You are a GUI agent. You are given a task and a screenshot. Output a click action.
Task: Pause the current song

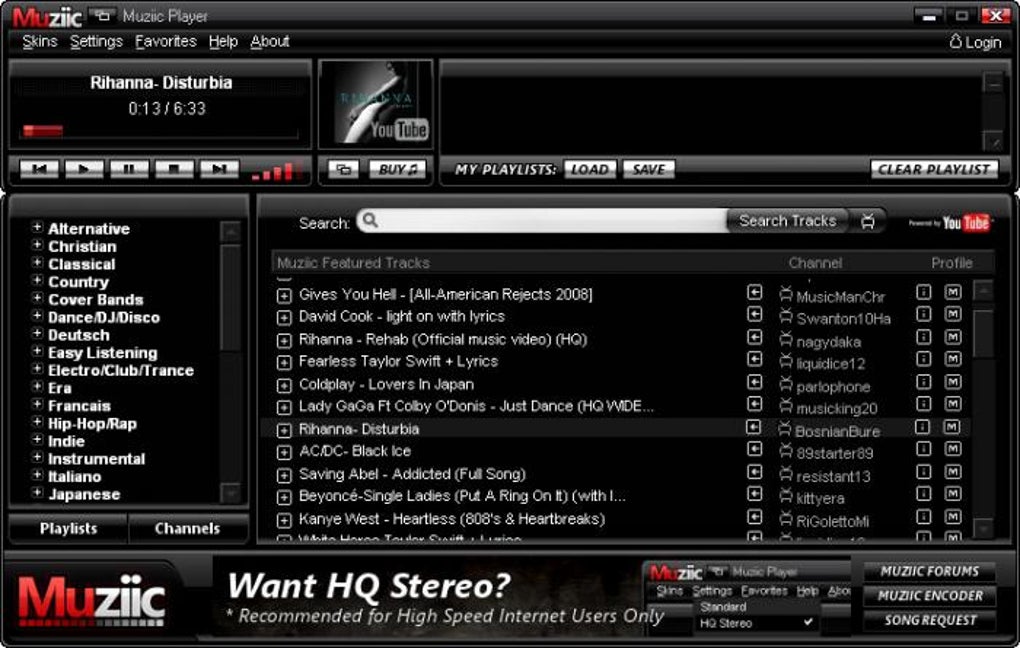pos(129,169)
